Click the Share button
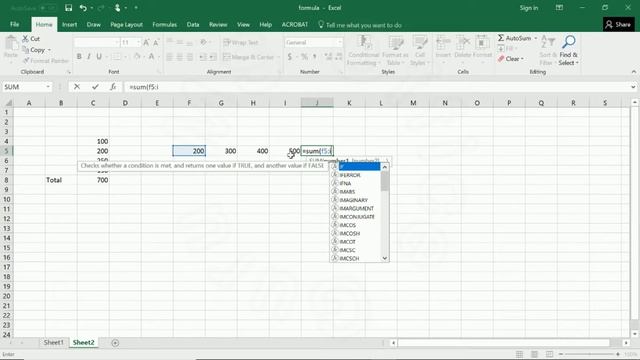Image resolution: width=640 pixels, height=360 pixels. click(x=618, y=24)
